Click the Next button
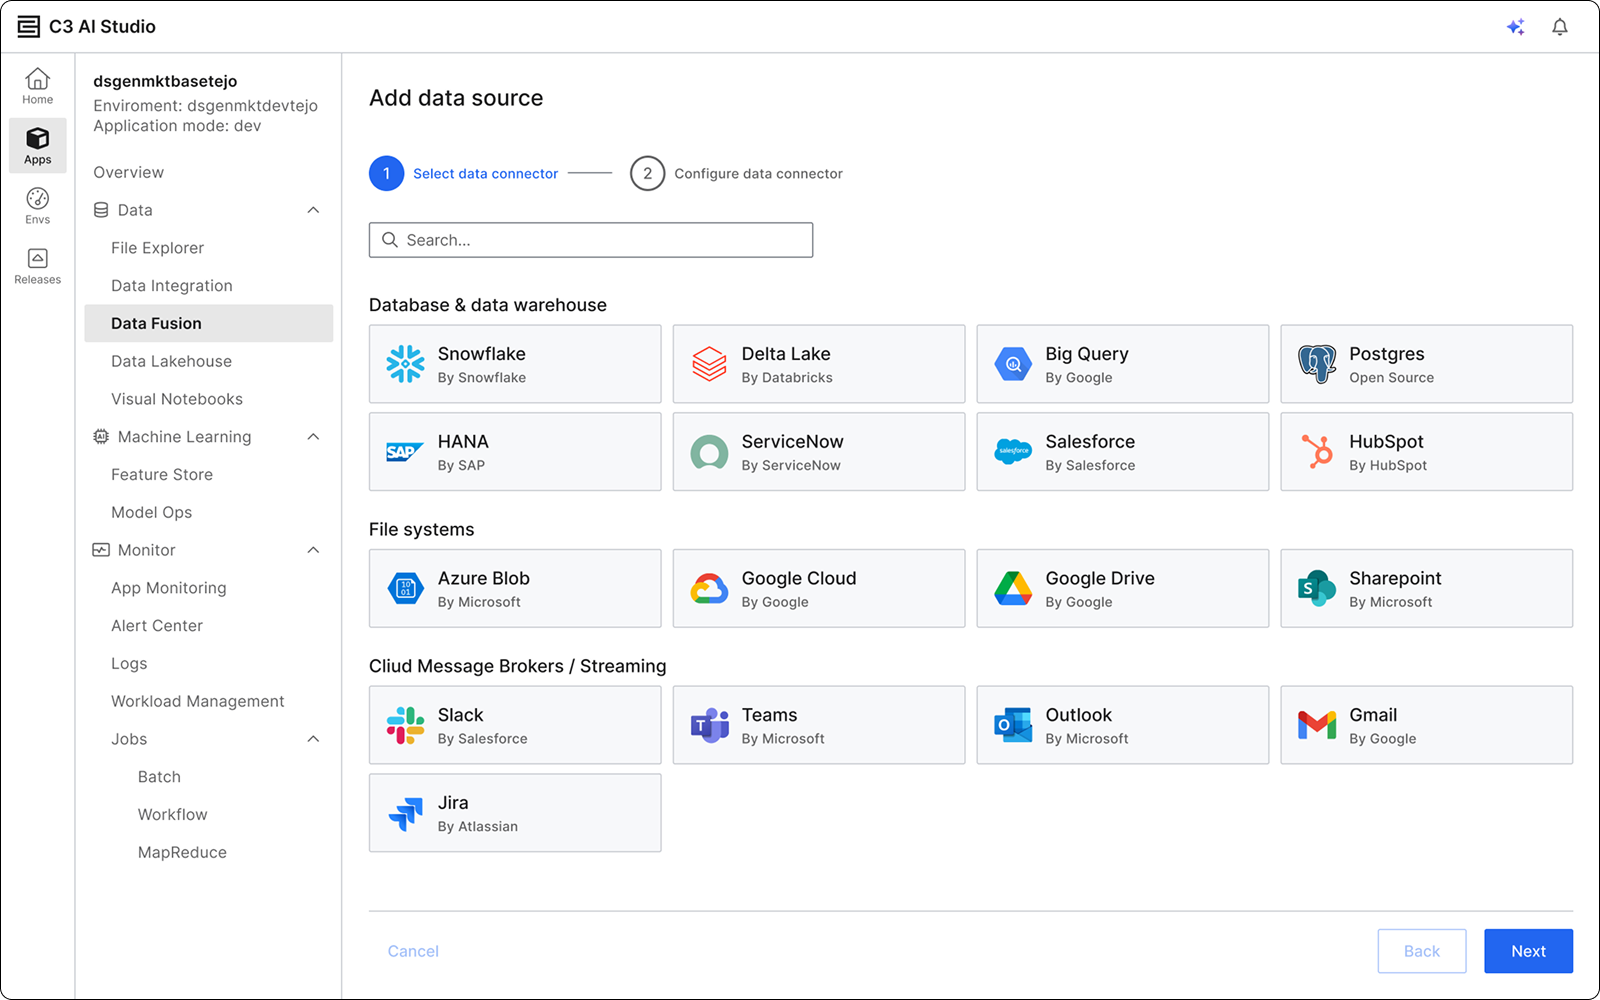1600x1000 pixels. pos(1528,951)
